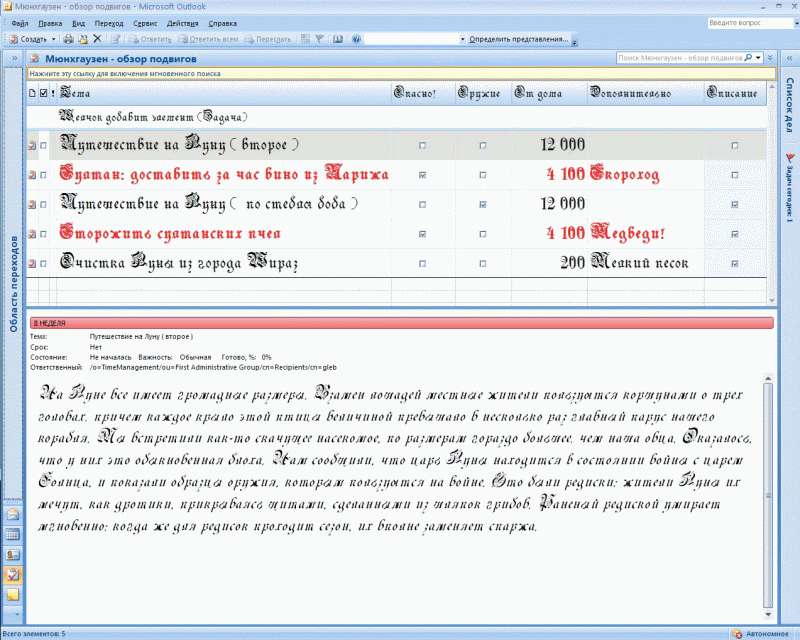Toggle 'Опасно!' checkbox for the Париж wine task
800x640 pixels.
click(422, 175)
